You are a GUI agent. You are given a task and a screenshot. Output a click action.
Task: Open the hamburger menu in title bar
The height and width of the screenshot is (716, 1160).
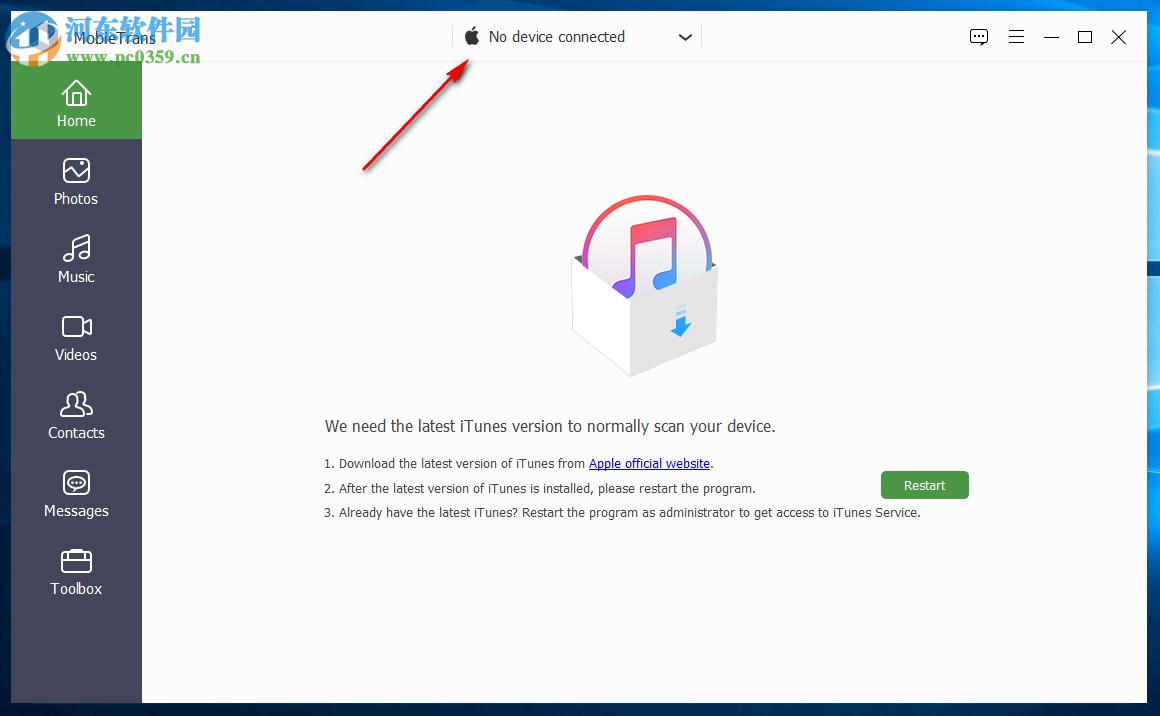coord(1016,37)
